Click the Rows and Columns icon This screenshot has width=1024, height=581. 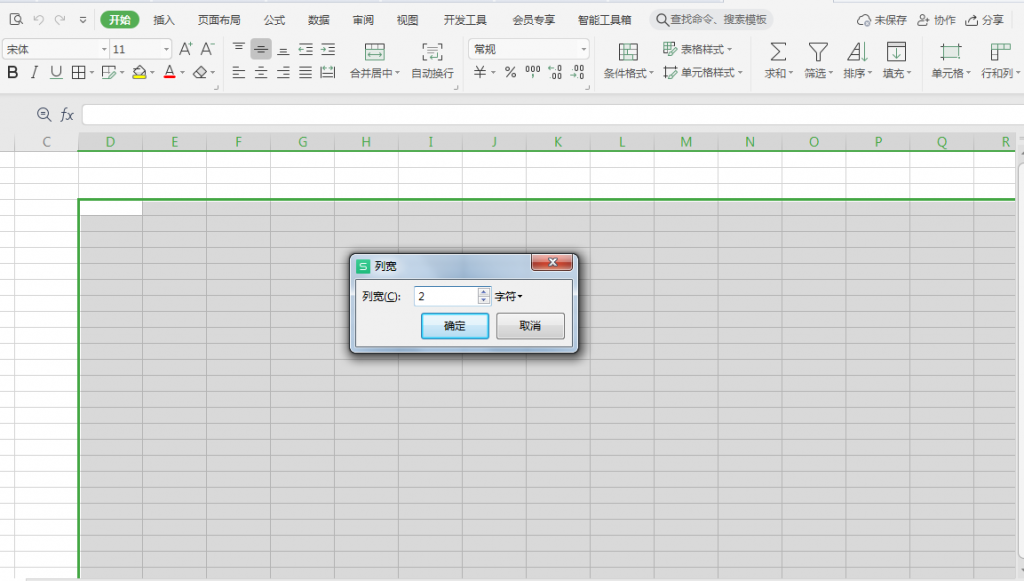click(x=999, y=52)
